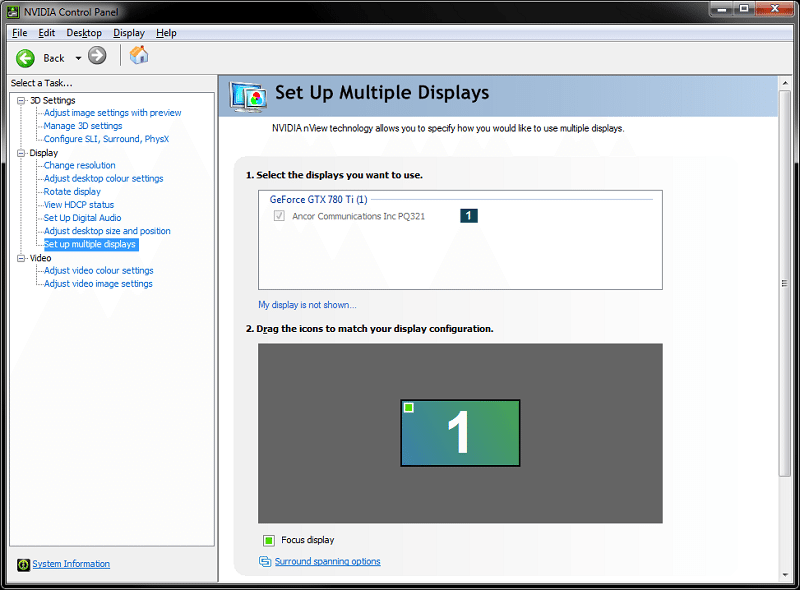
Task: Select Adjust video colour settings
Action: 98,271
